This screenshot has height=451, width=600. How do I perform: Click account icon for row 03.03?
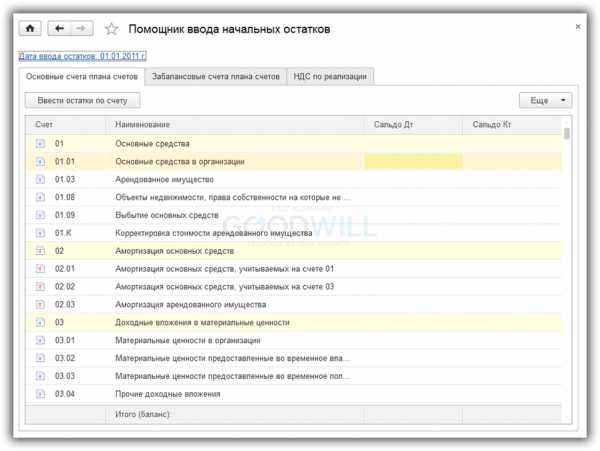[40, 376]
